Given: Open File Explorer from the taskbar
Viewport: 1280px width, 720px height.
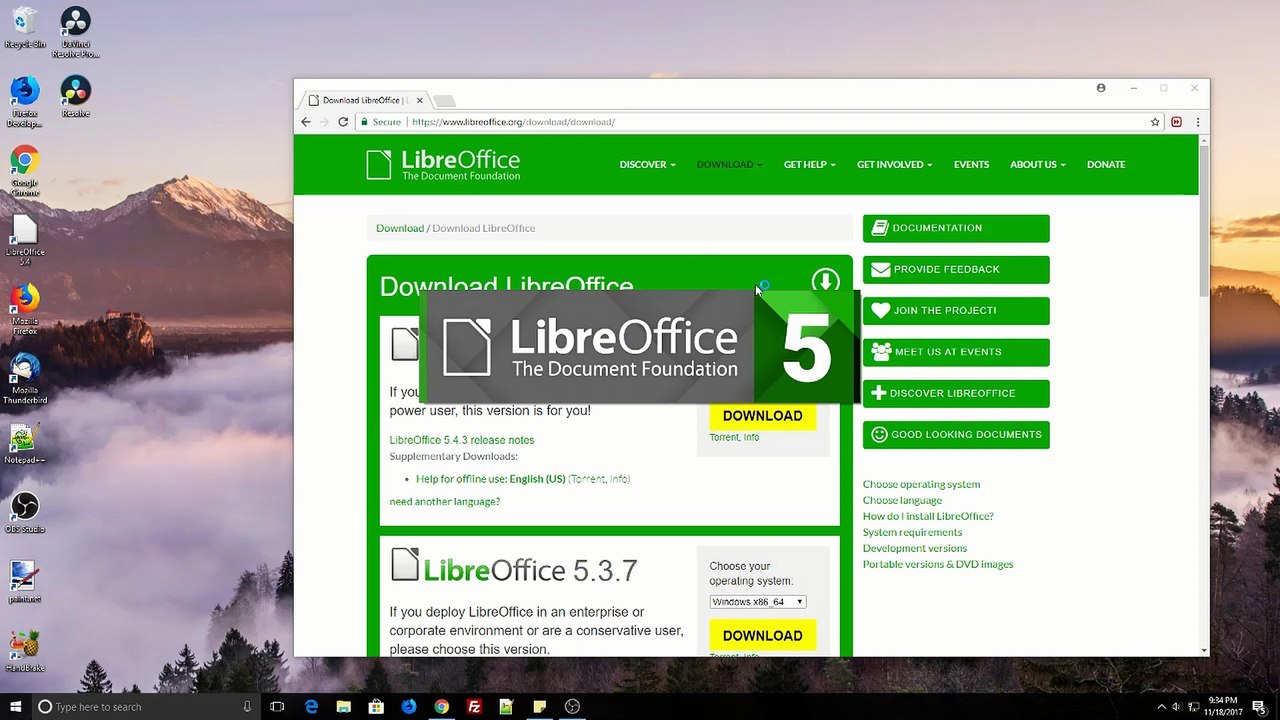Looking at the screenshot, I should (343, 707).
